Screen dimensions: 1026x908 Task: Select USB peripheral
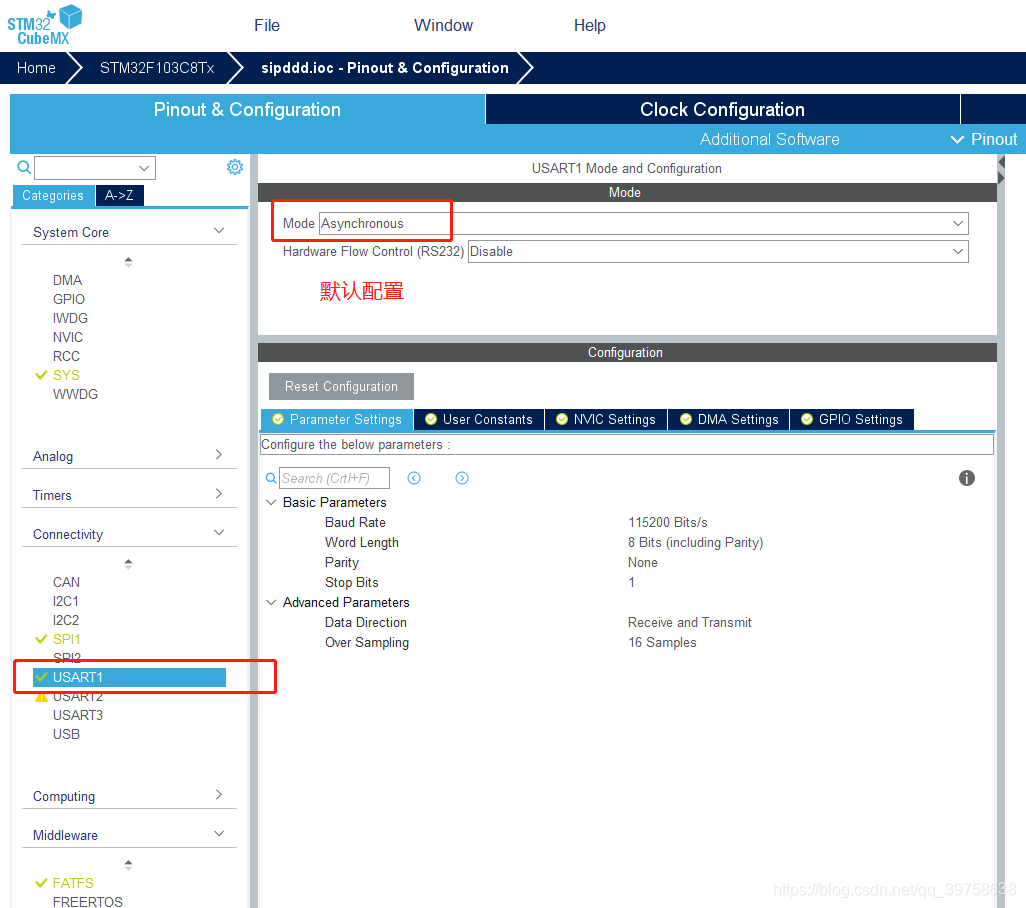point(66,734)
